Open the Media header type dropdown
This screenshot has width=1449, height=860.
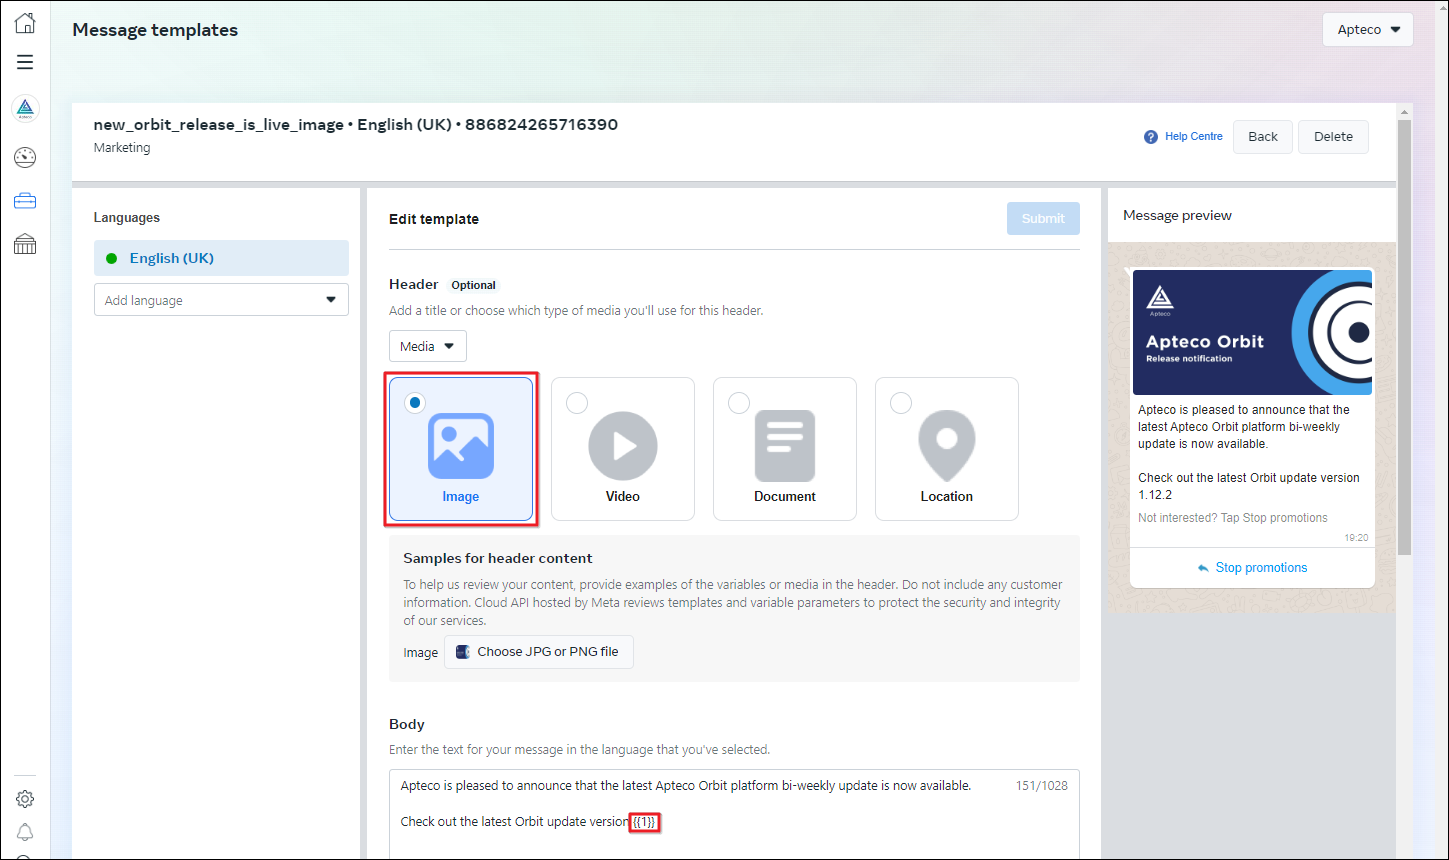click(427, 346)
